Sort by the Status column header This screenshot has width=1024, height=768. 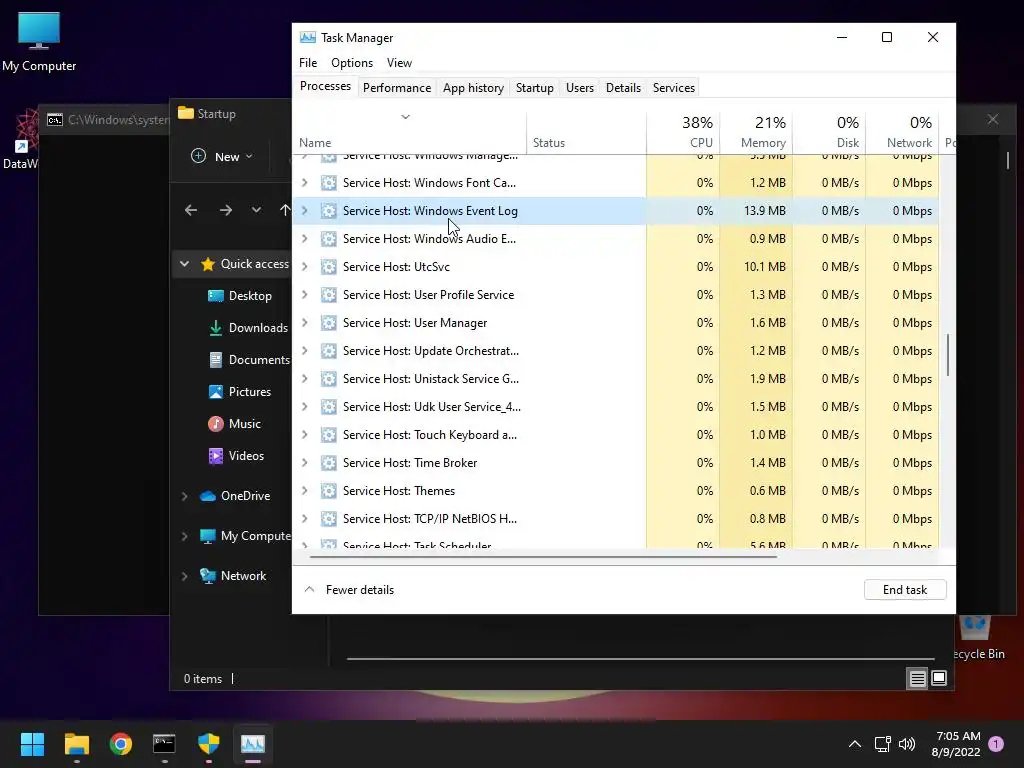586,133
